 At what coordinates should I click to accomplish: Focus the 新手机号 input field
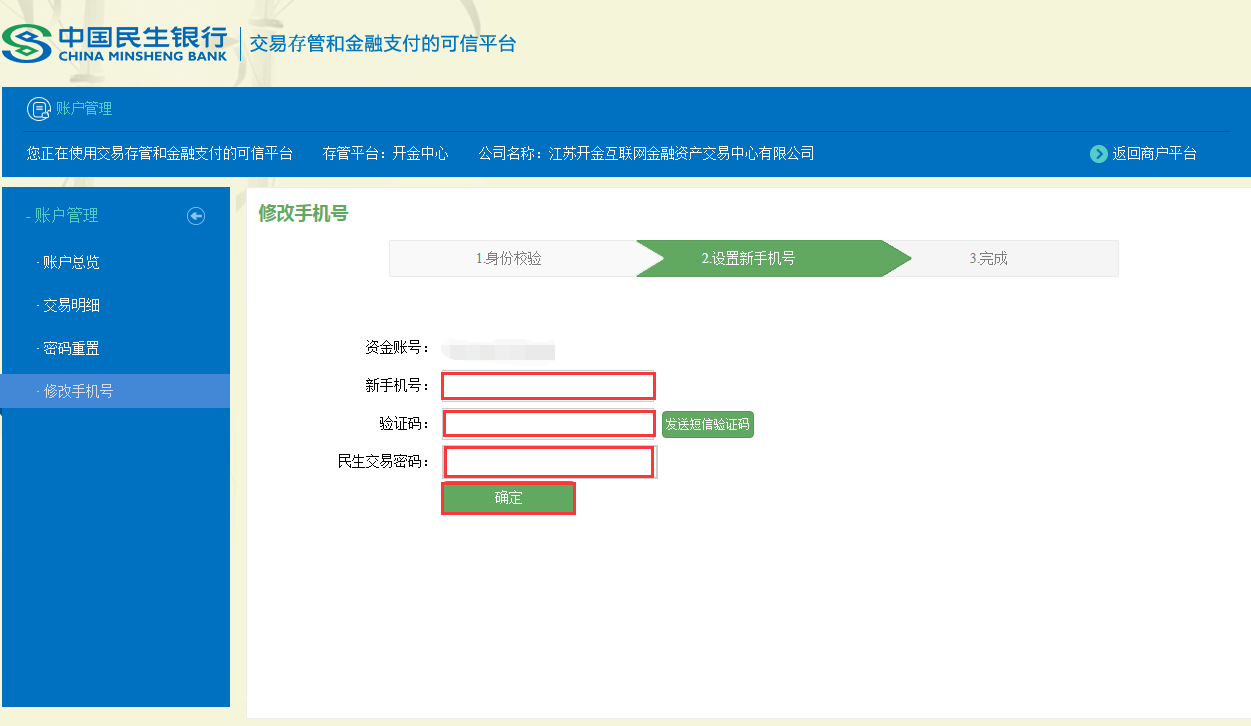[x=548, y=386]
